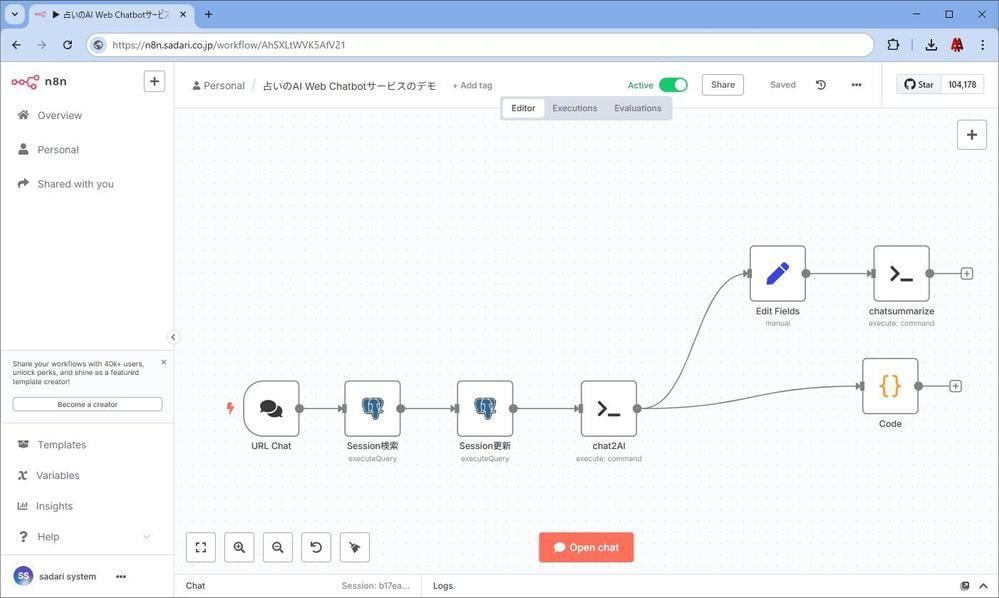Click the Share button

pyautogui.click(x=722, y=85)
